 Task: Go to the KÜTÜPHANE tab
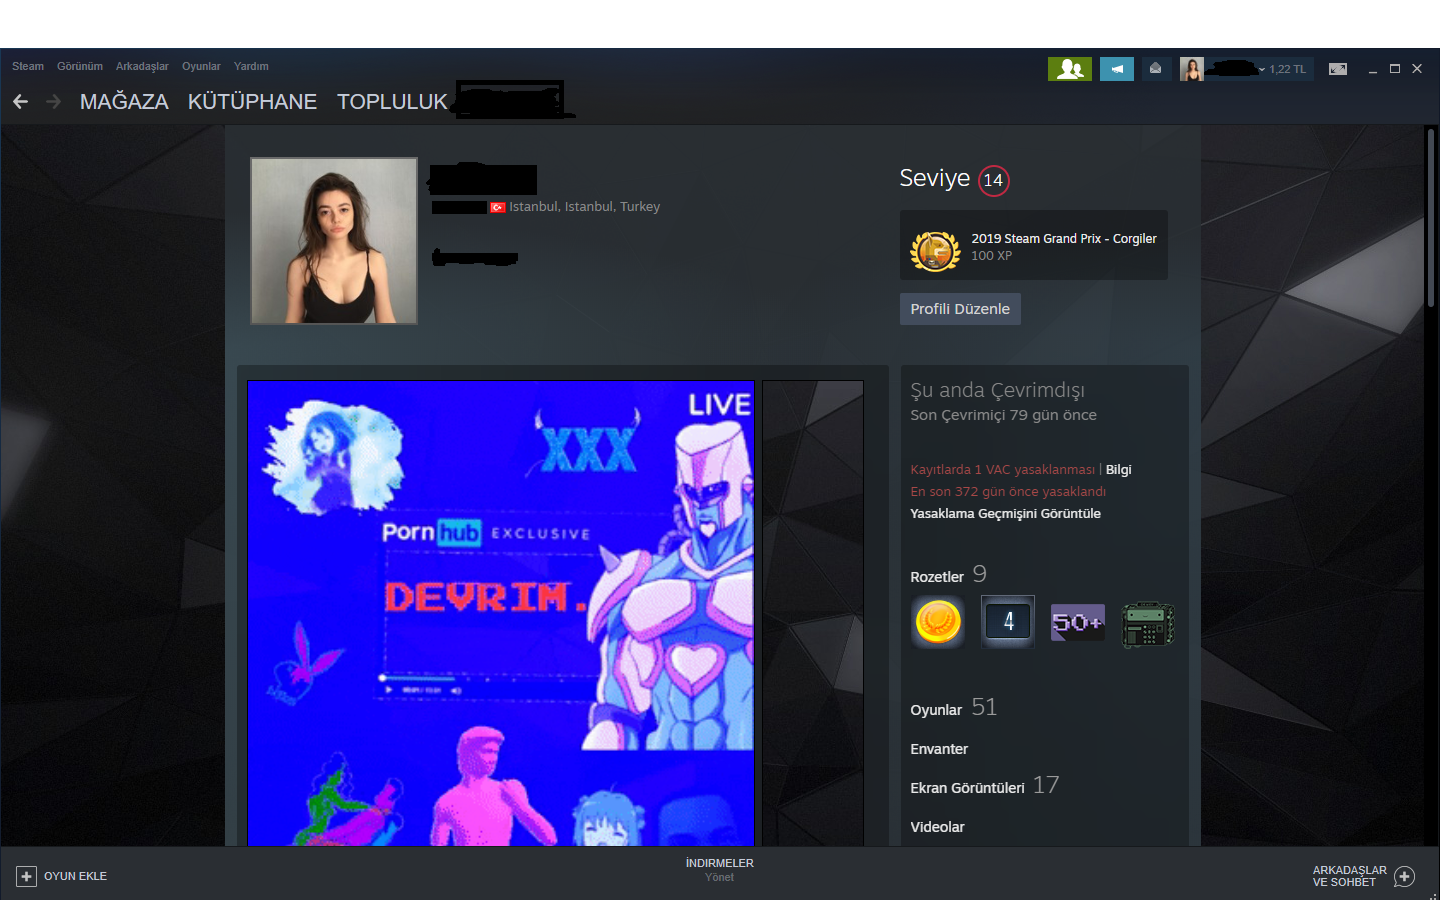(x=252, y=101)
